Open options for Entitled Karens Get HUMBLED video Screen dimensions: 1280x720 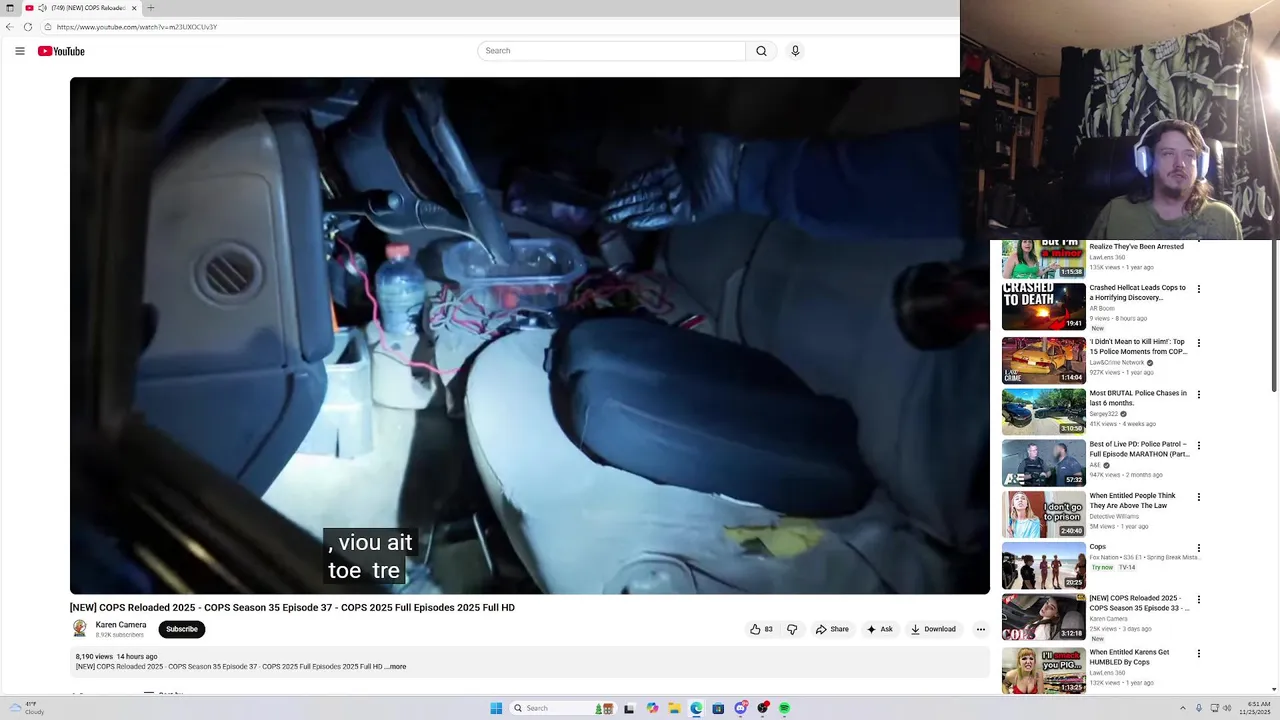coord(1199,654)
